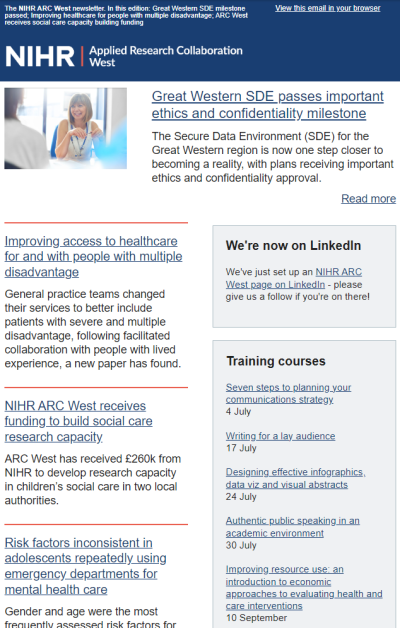400x628 pixels.
Task: Click the woman at desk article photo
Action: pos(66,128)
